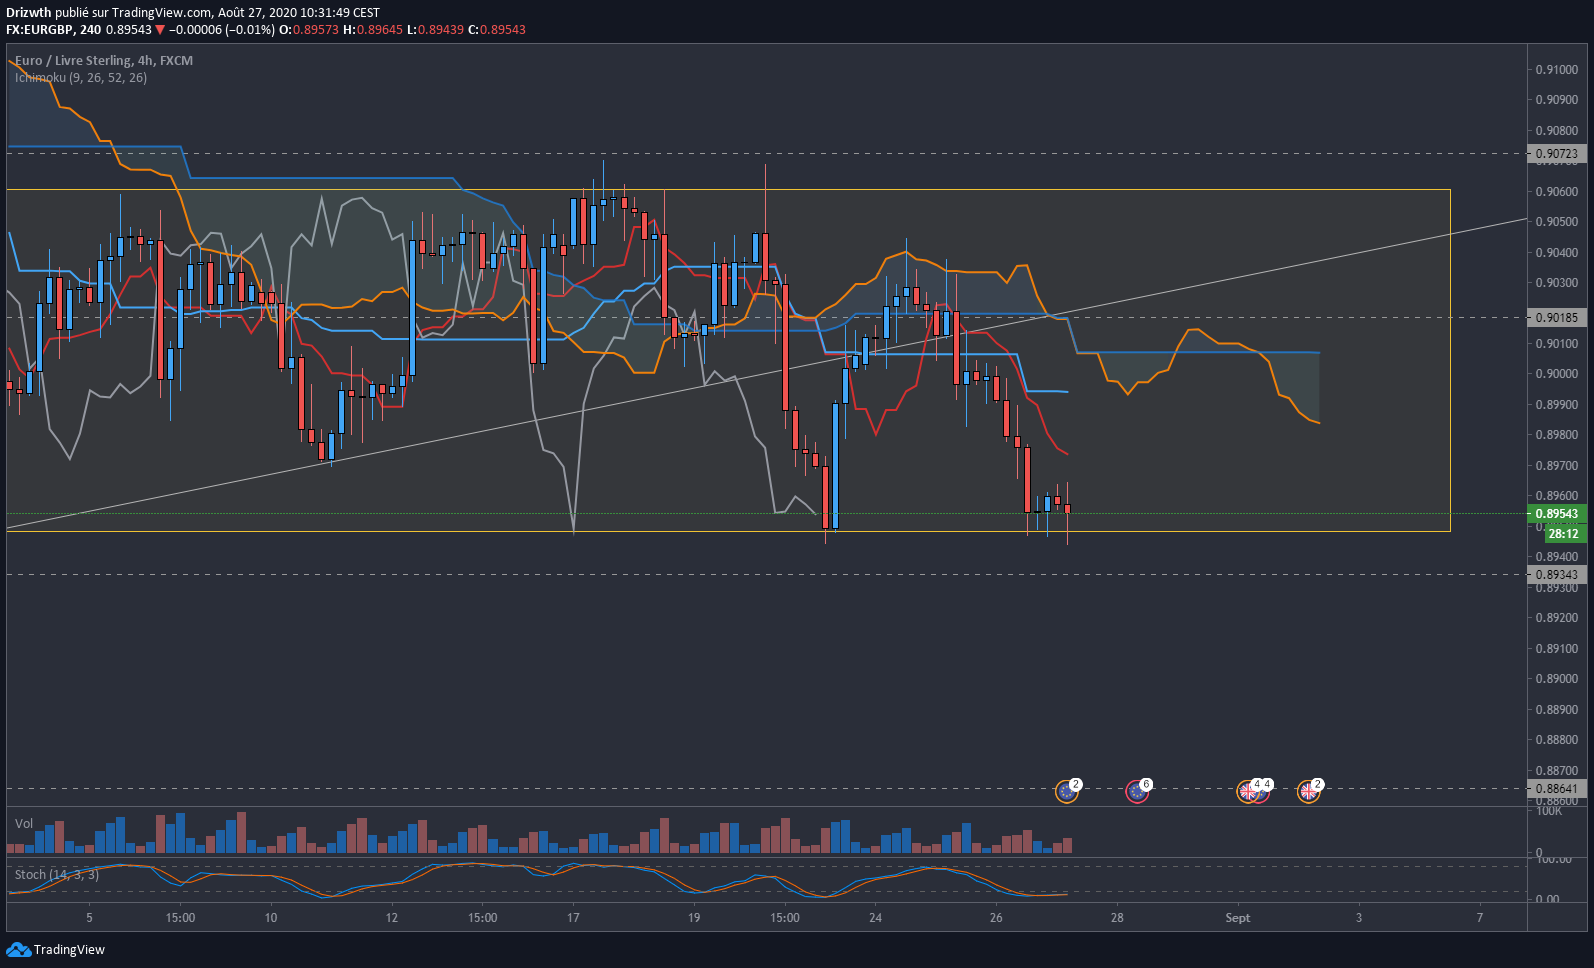
Task: Click the red down arrow beside 0.89543
Action: click(x=160, y=30)
